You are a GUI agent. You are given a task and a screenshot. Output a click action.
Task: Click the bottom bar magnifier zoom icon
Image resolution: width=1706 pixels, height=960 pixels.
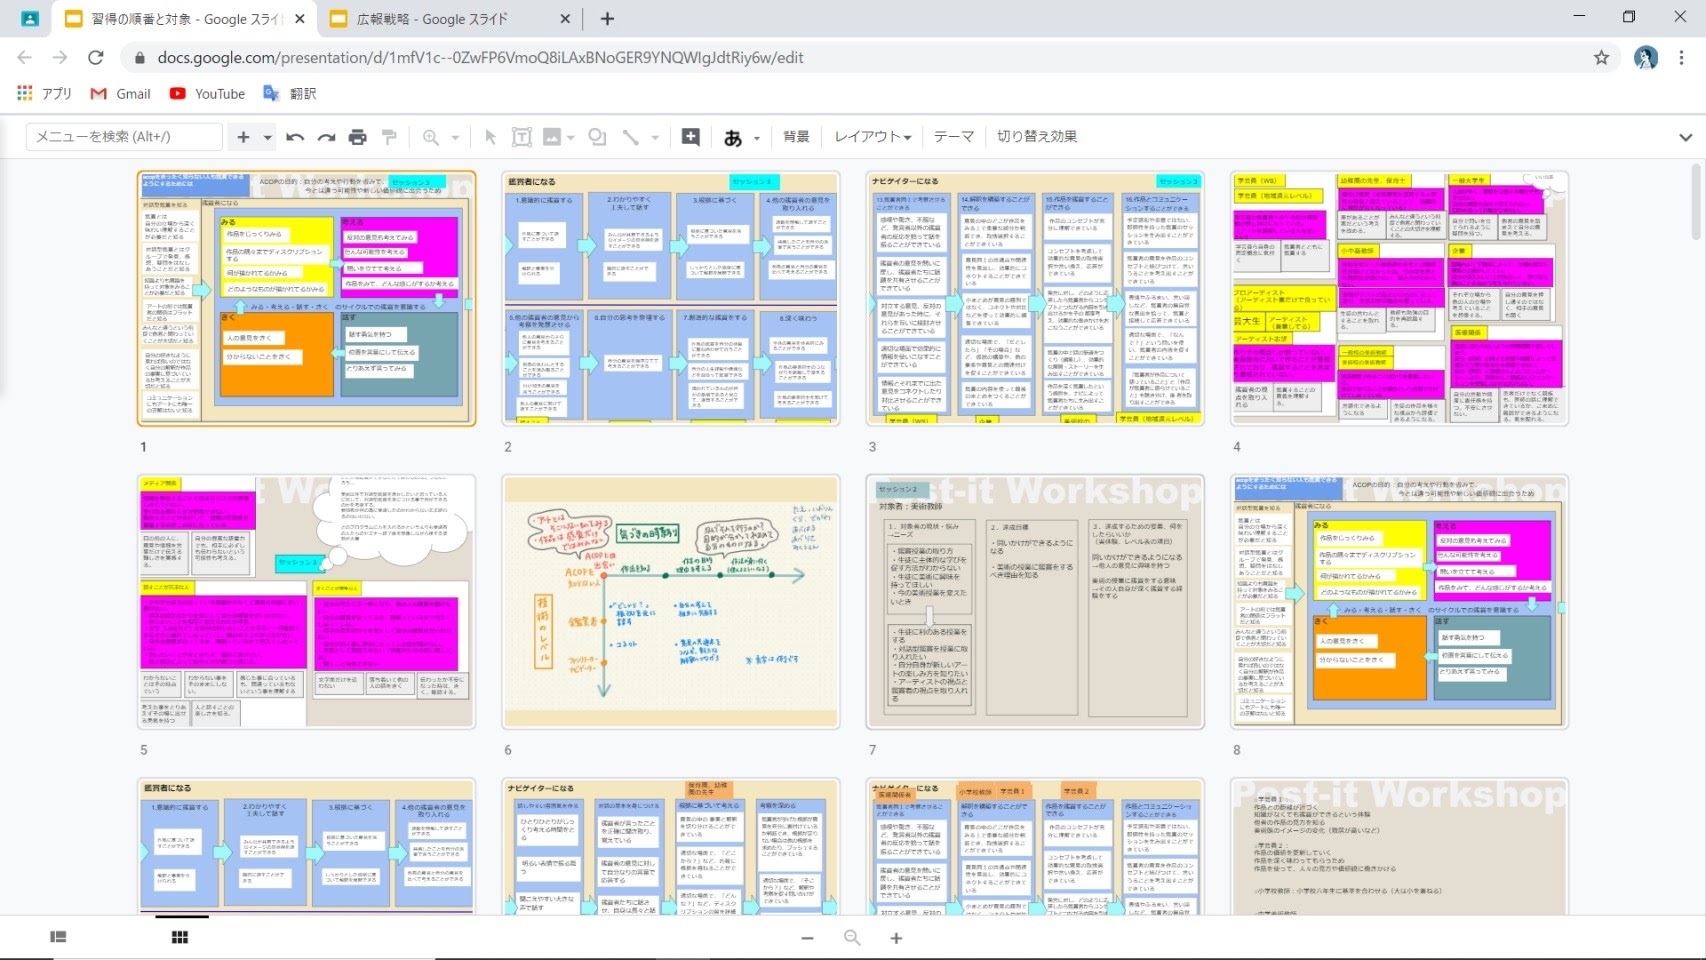click(x=852, y=938)
